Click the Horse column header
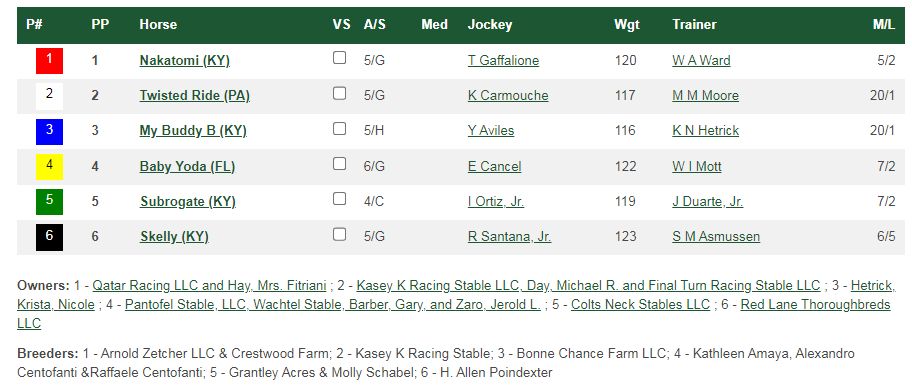 point(158,24)
